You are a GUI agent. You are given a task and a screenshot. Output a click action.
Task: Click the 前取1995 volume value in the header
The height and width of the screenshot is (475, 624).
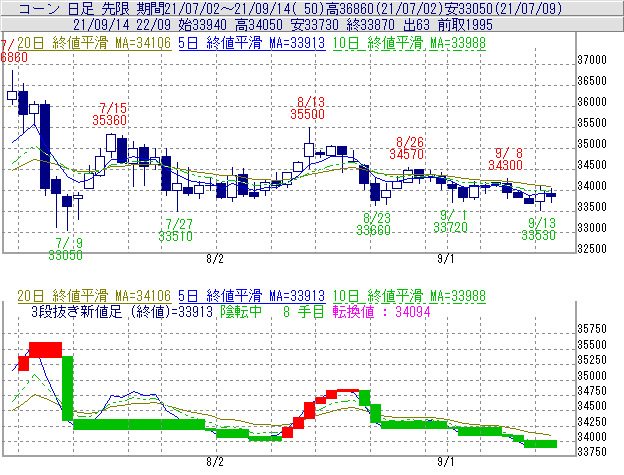tap(465, 25)
